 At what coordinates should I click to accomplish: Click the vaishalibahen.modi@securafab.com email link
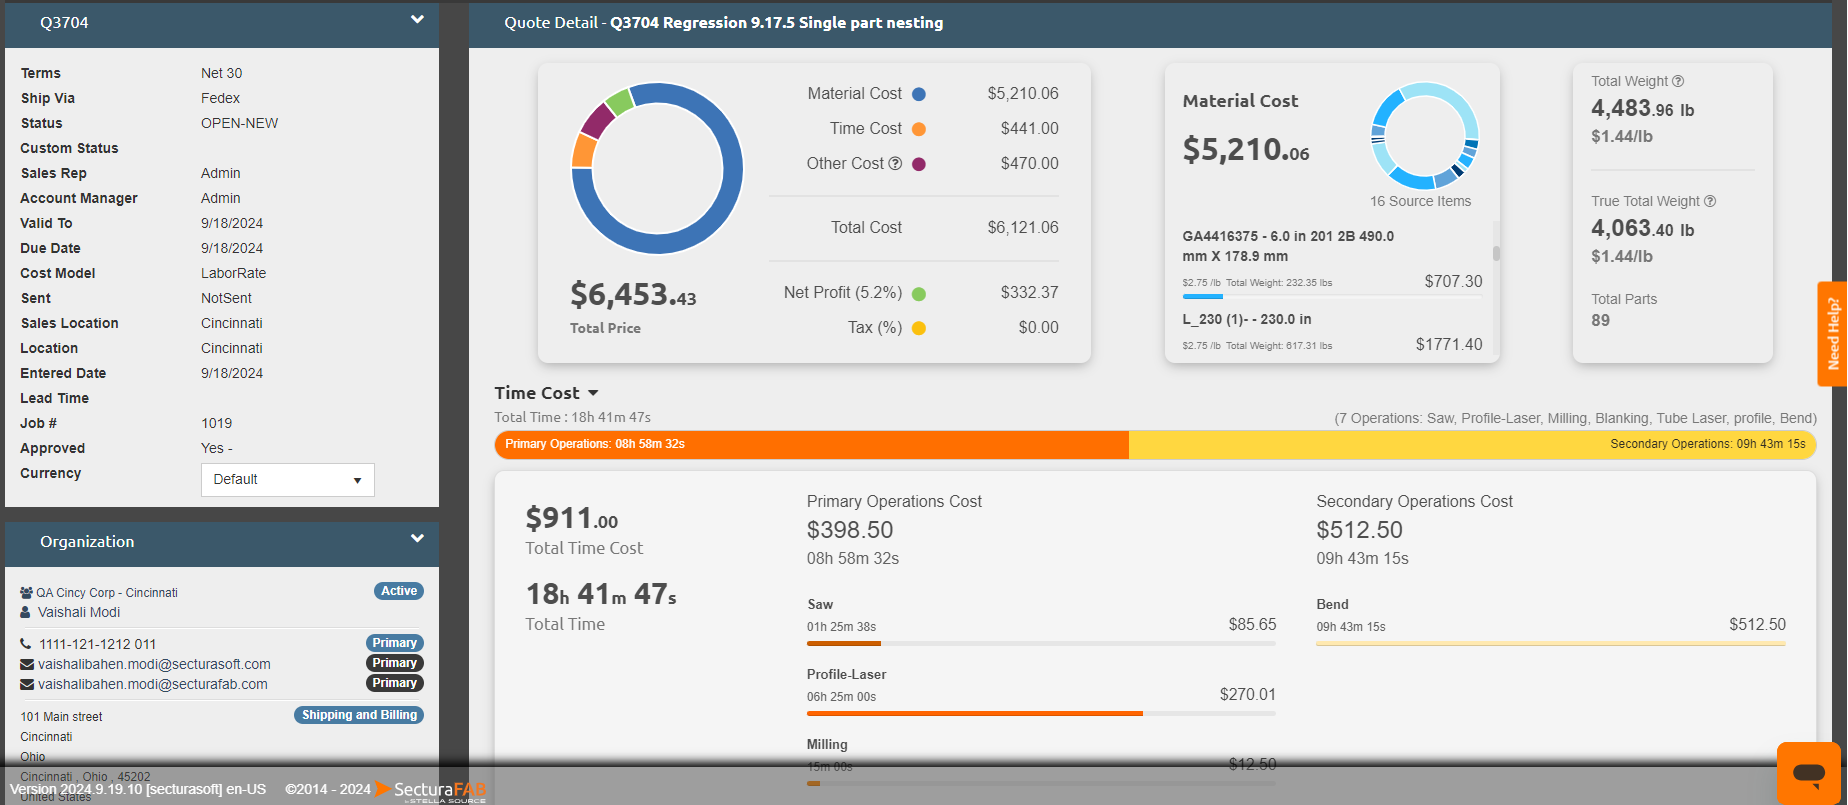152,684
